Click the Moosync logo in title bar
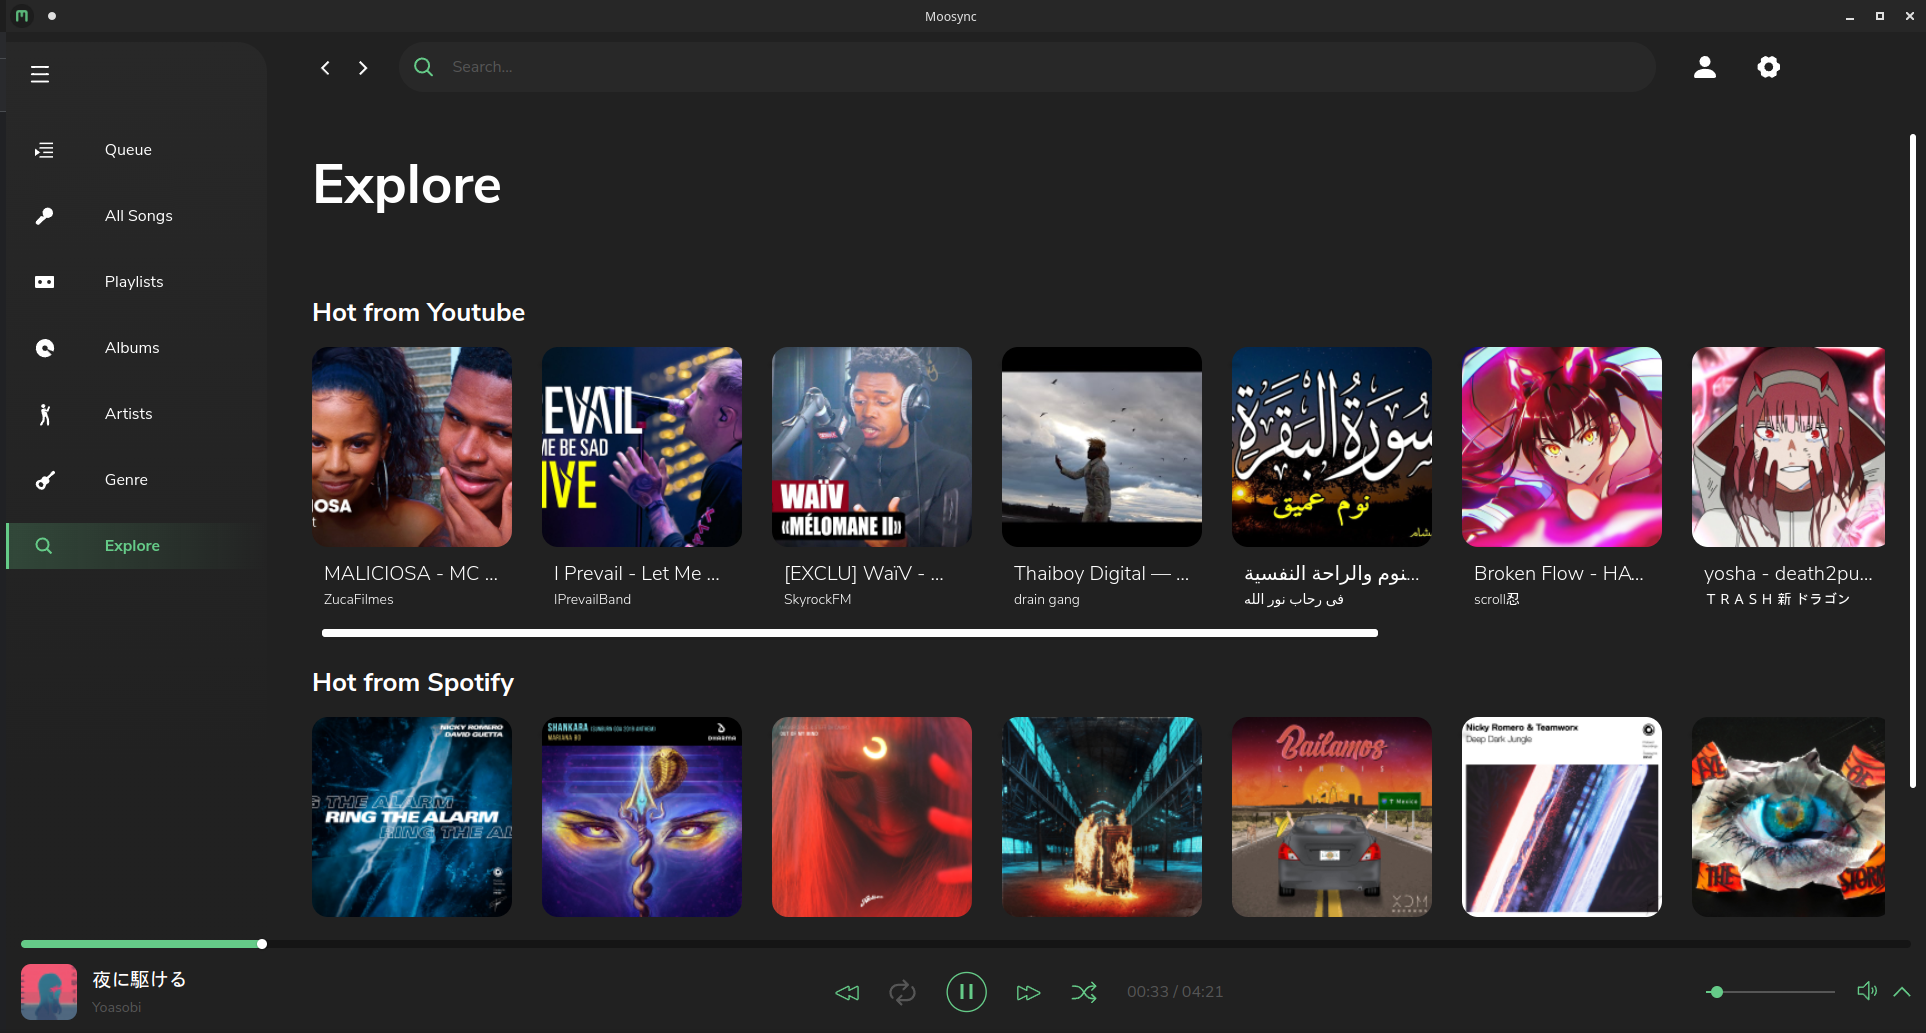 click(22, 16)
